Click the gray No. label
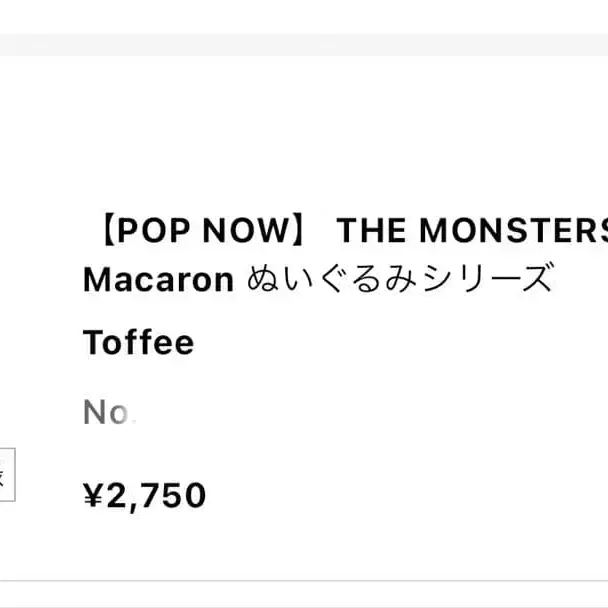 (106, 412)
